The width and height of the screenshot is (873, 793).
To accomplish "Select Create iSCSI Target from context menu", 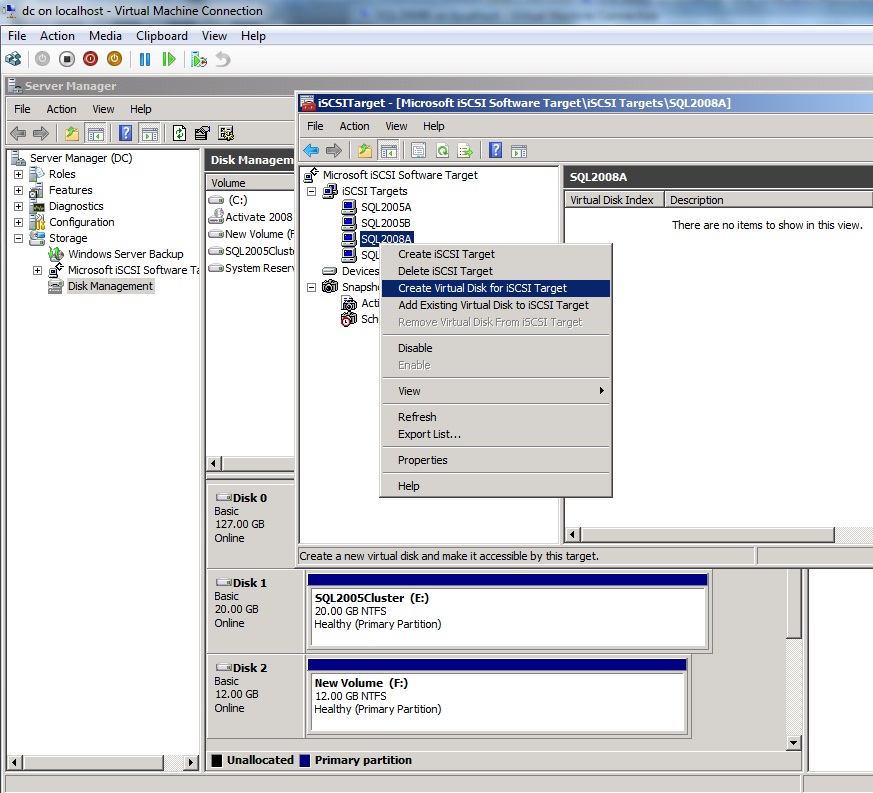I will tap(496, 254).
